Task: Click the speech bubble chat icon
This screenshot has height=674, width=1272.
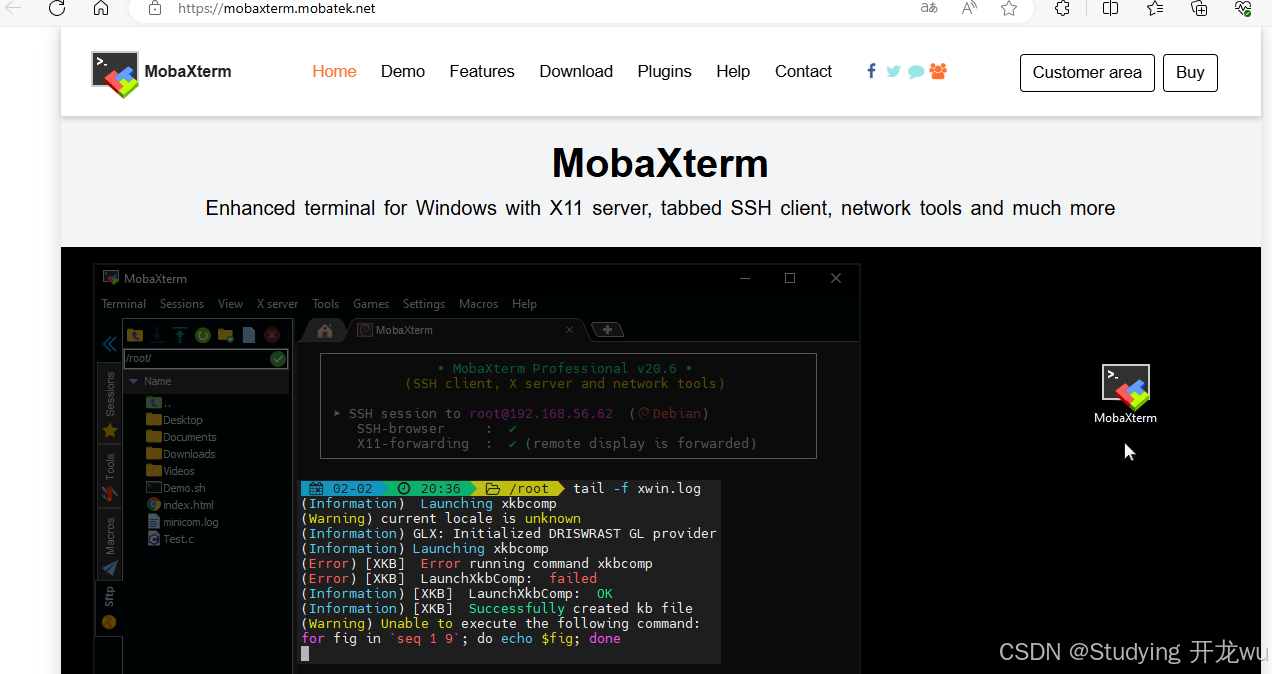Action: [x=915, y=72]
